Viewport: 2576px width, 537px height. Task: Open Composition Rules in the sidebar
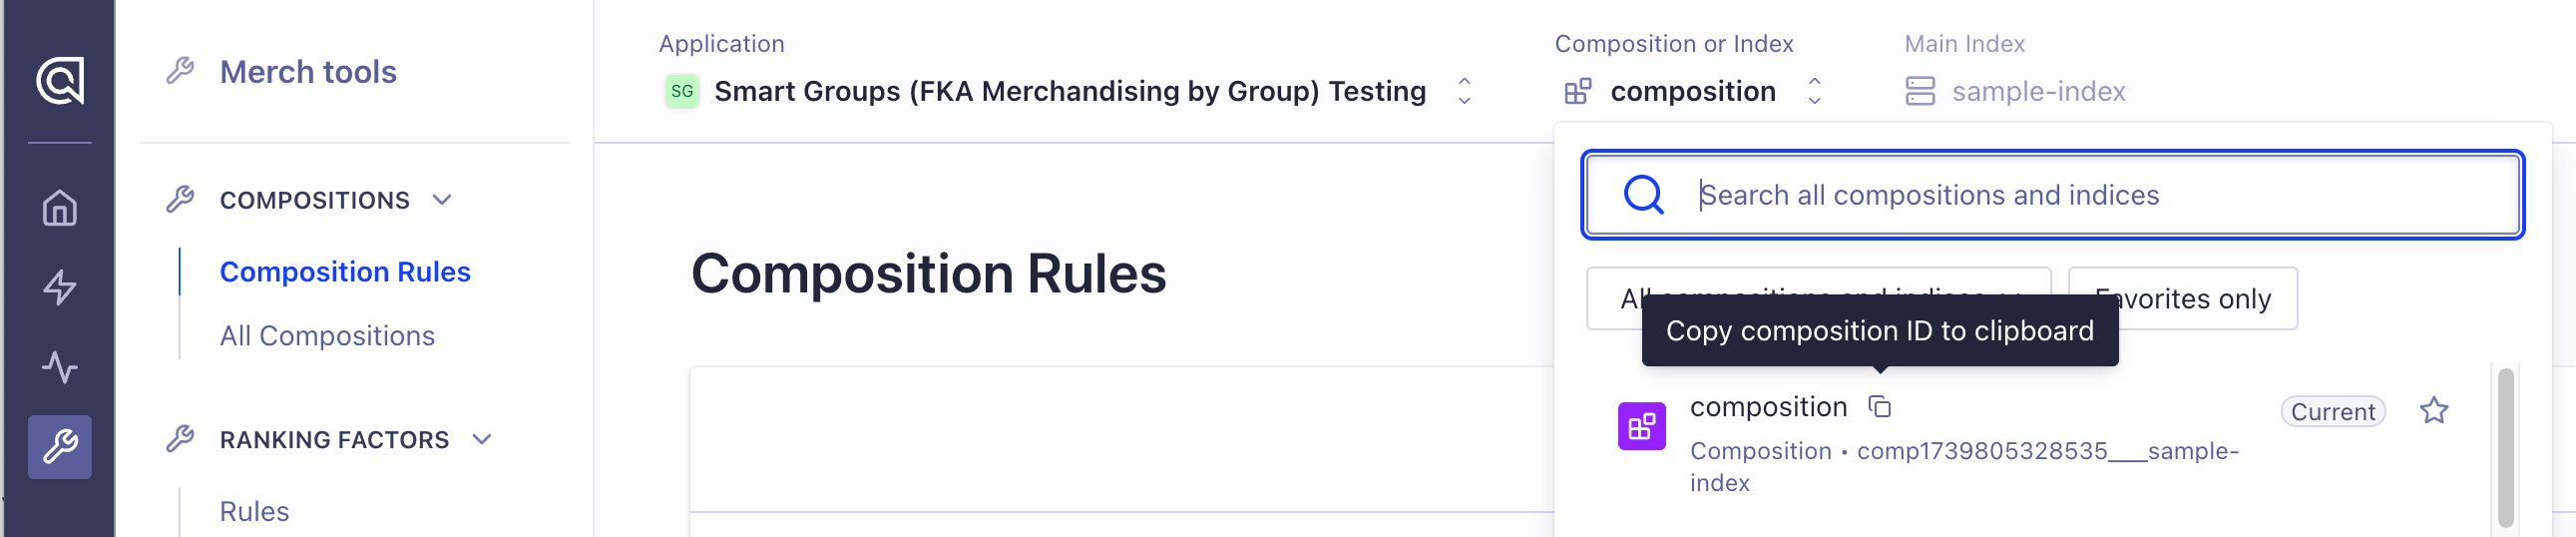pos(345,272)
